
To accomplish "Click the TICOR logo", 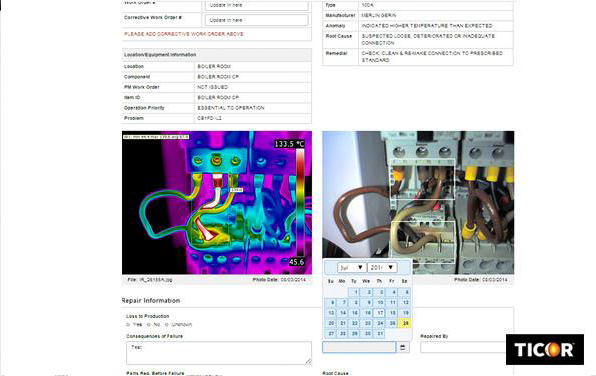I will tap(545, 349).
